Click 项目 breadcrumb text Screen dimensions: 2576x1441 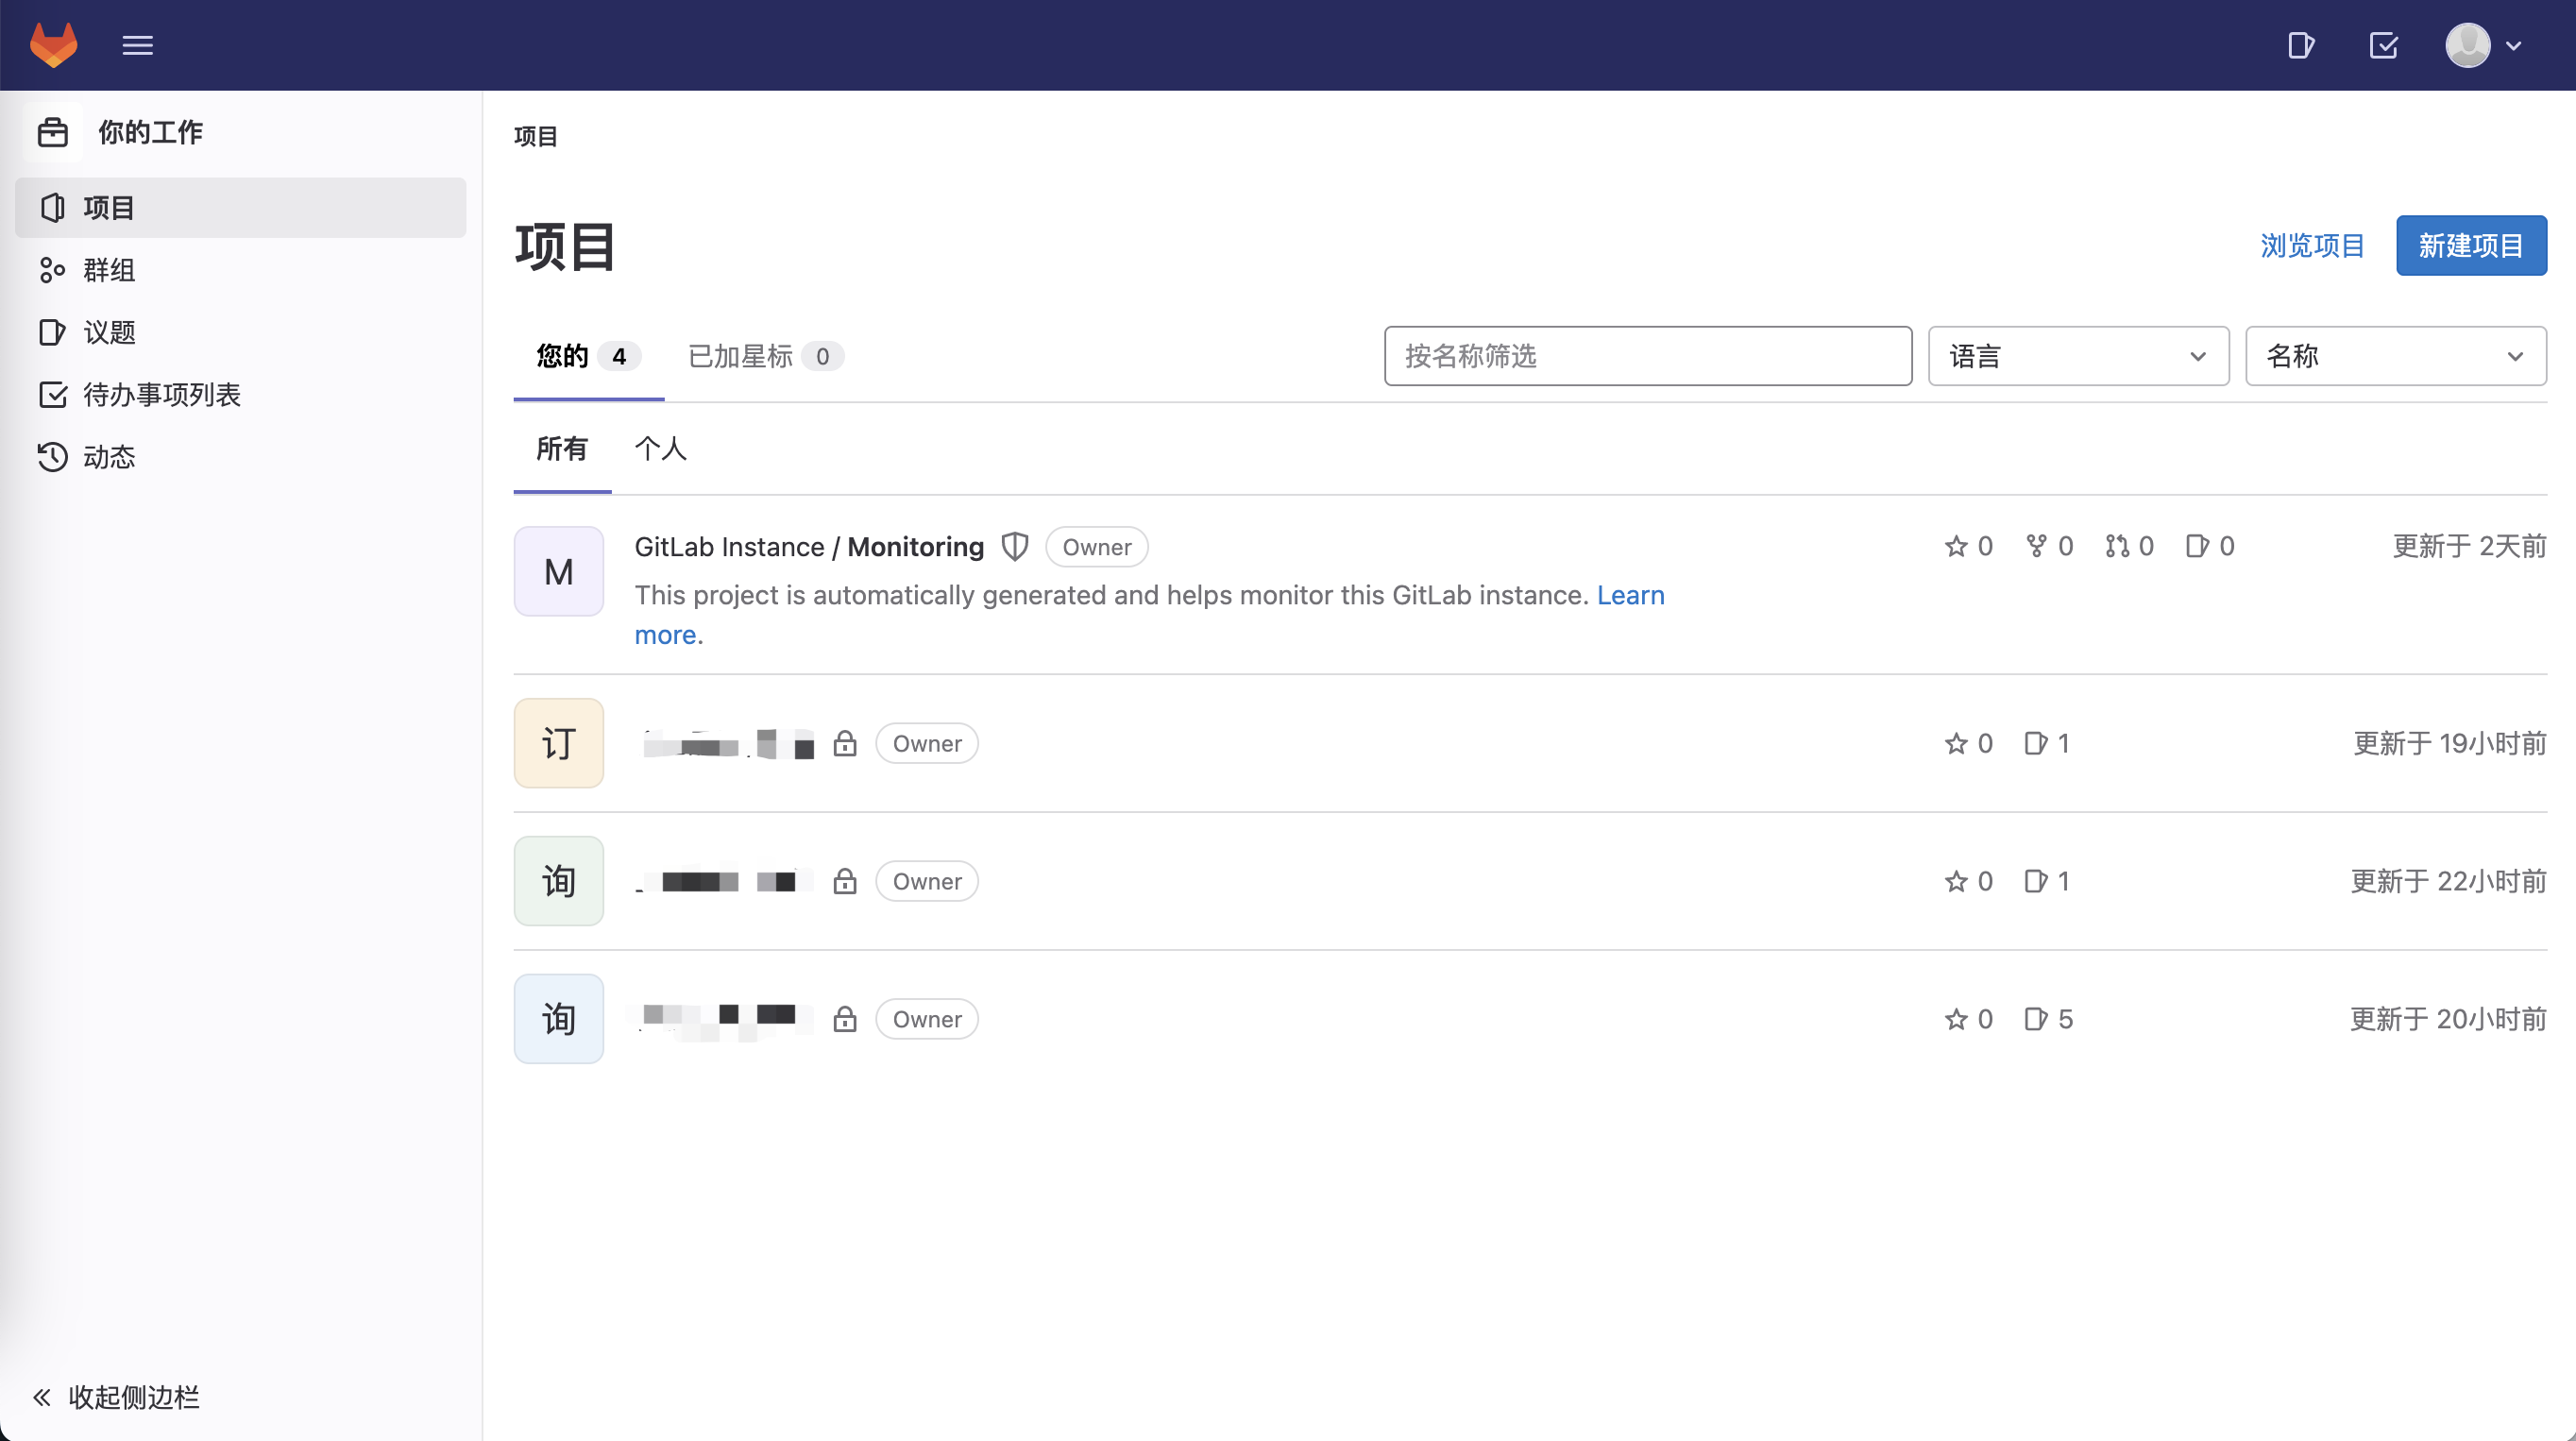[x=536, y=136]
